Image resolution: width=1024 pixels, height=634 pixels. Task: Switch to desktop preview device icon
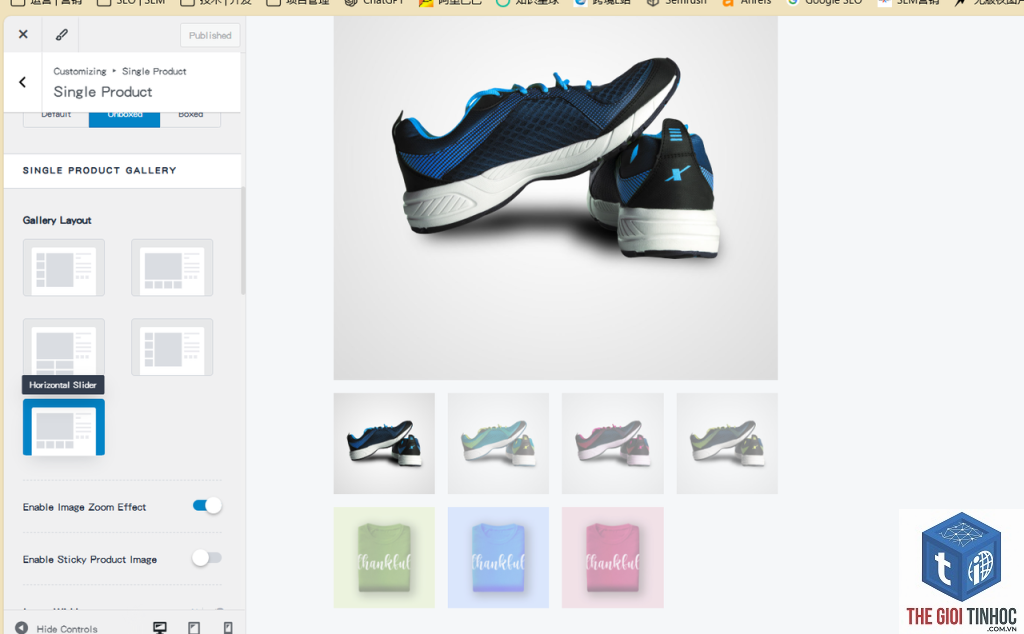159,627
